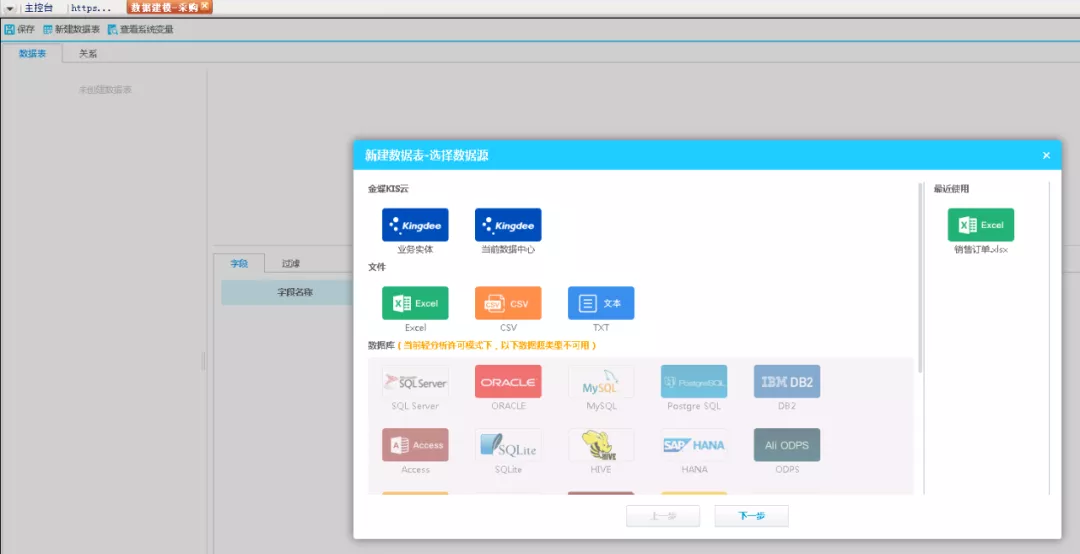Click the 上一步 previous button
This screenshot has width=1080, height=554.
tap(663, 516)
